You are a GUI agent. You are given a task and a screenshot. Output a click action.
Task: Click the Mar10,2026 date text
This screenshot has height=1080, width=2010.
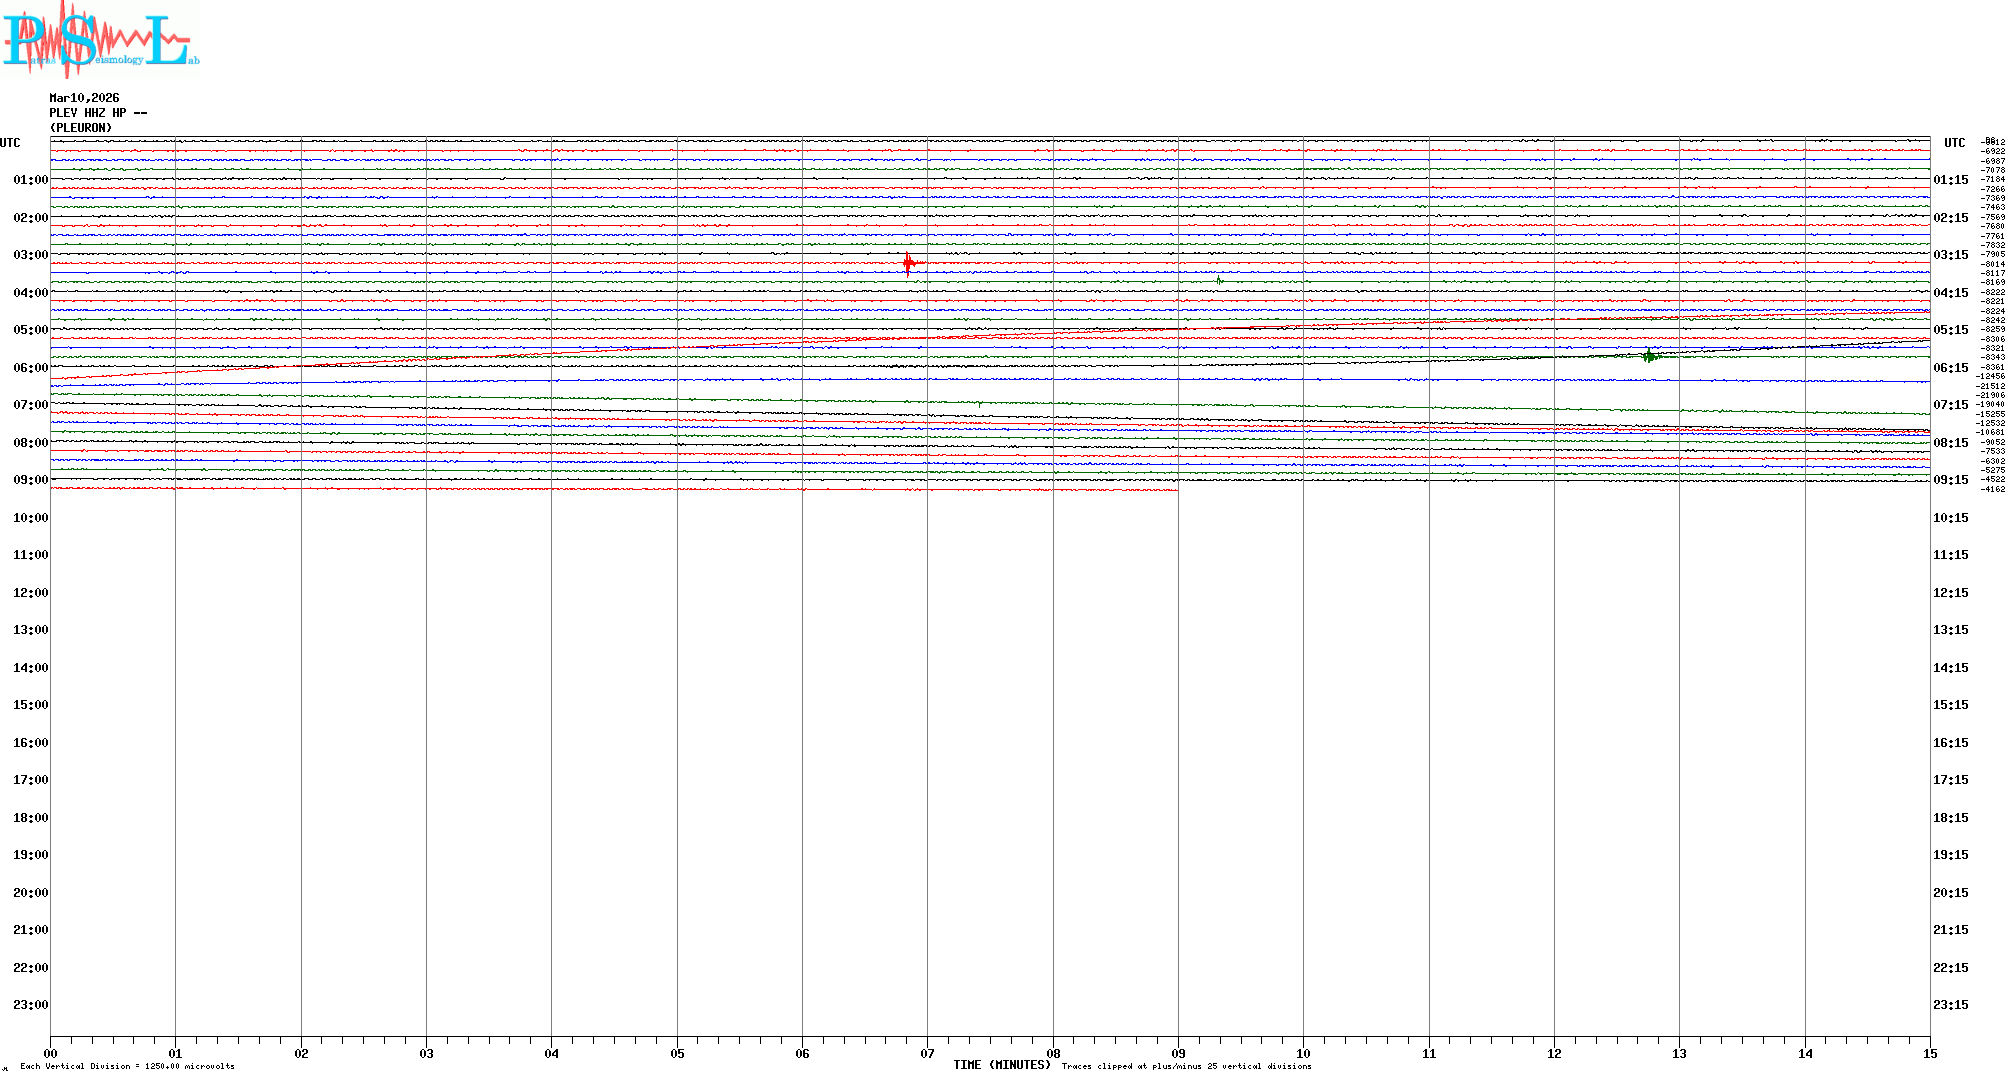tap(84, 98)
